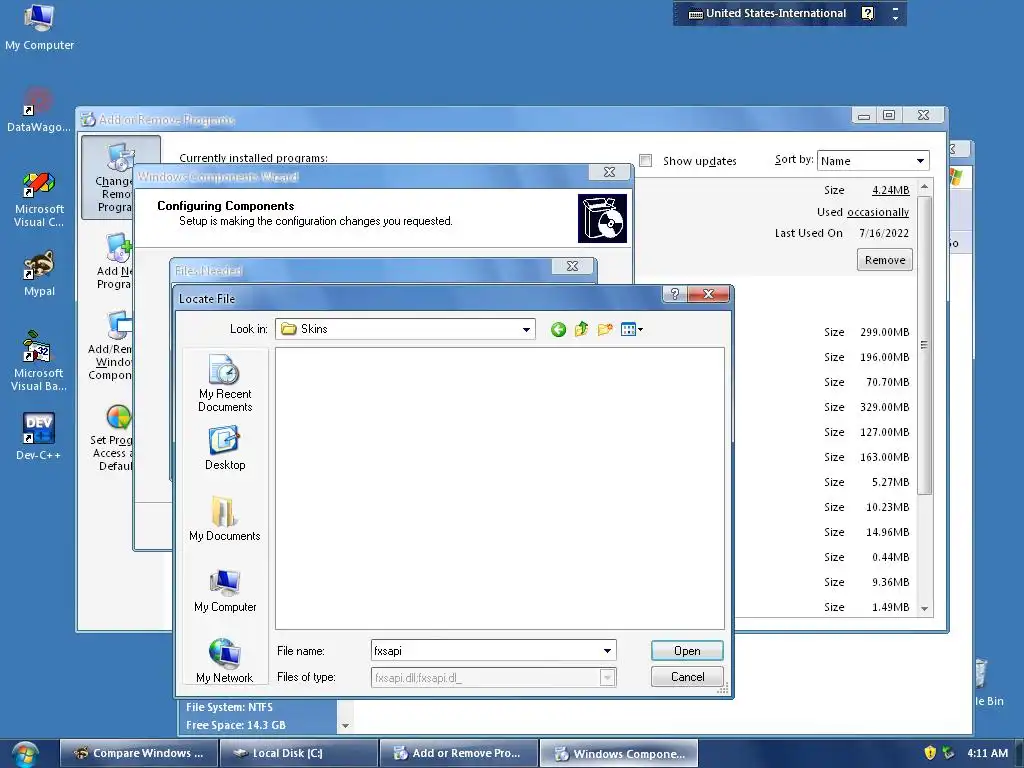This screenshot has width=1024, height=768.
Task: Select Set Program Access and Defaults icon
Action: 112,438
